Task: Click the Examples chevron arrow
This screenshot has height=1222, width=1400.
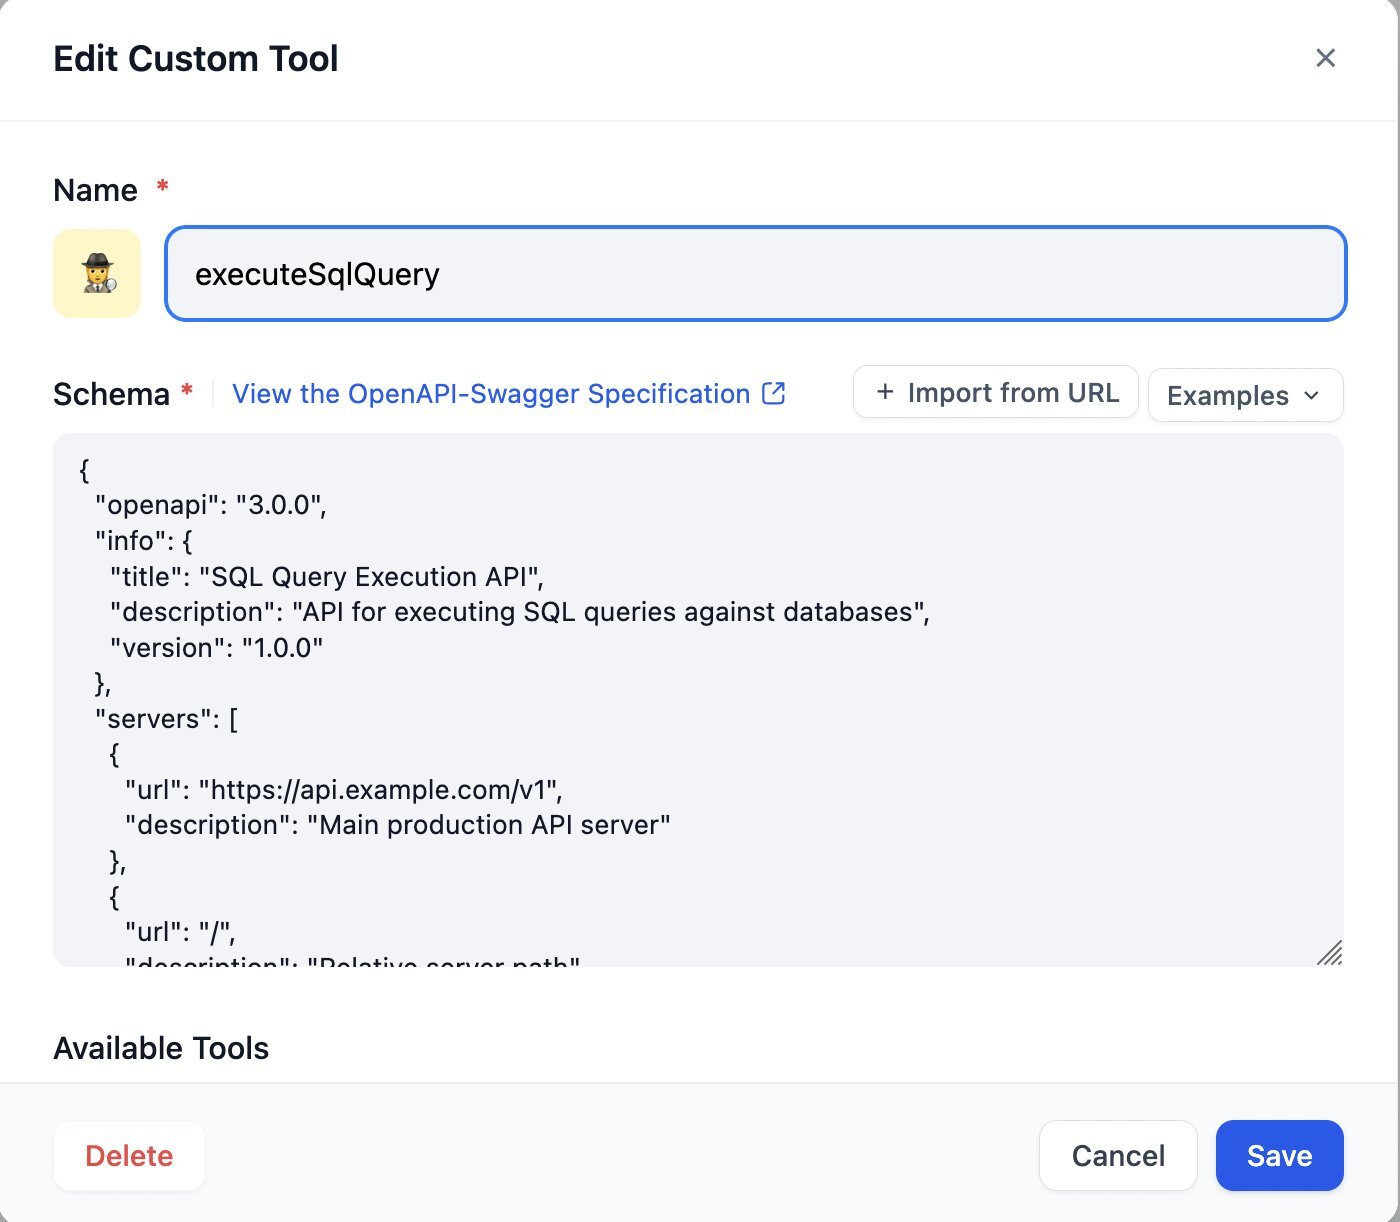Action: [1312, 395]
